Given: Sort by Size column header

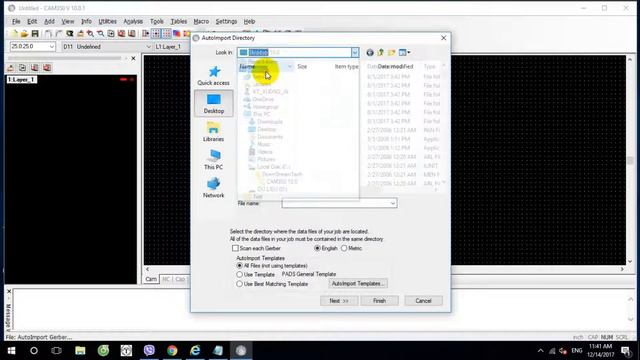Looking at the screenshot, I should (x=302, y=67).
